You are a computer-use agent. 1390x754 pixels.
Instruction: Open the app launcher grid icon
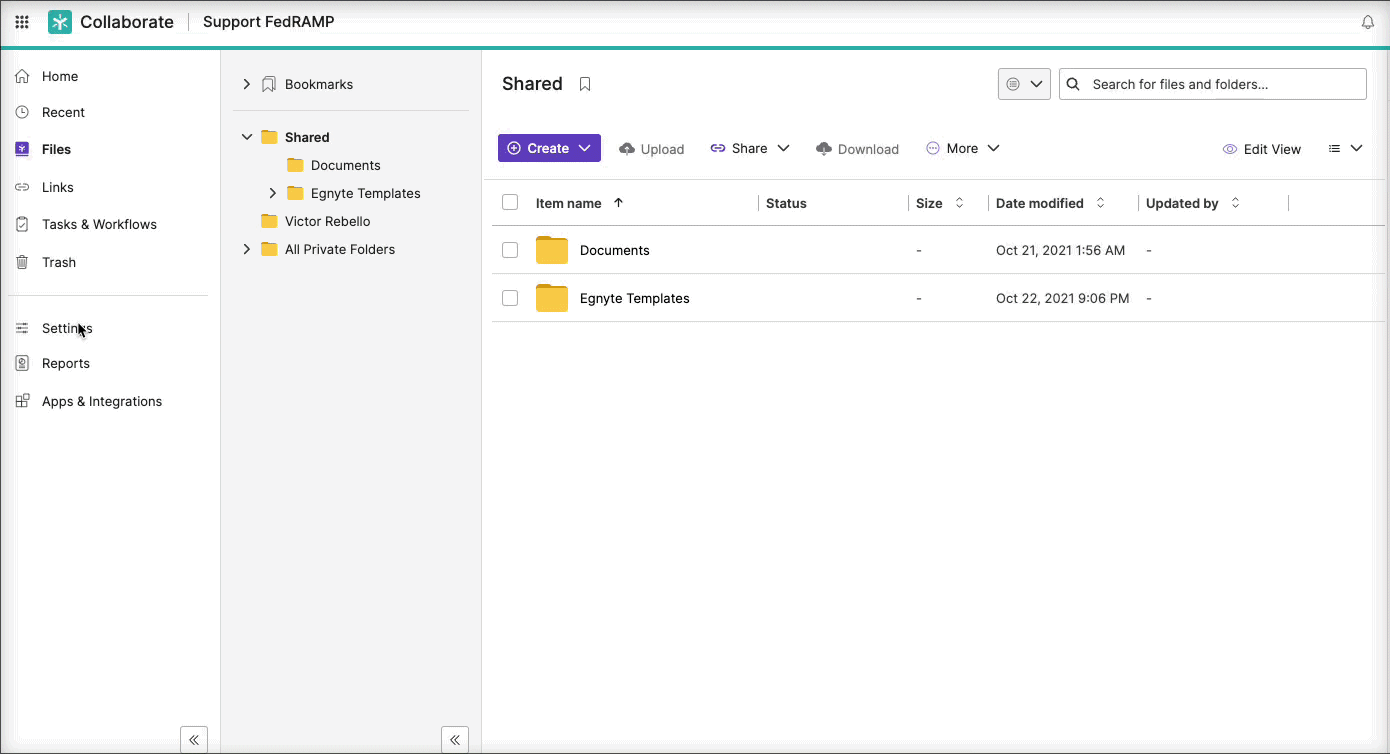click(x=22, y=22)
